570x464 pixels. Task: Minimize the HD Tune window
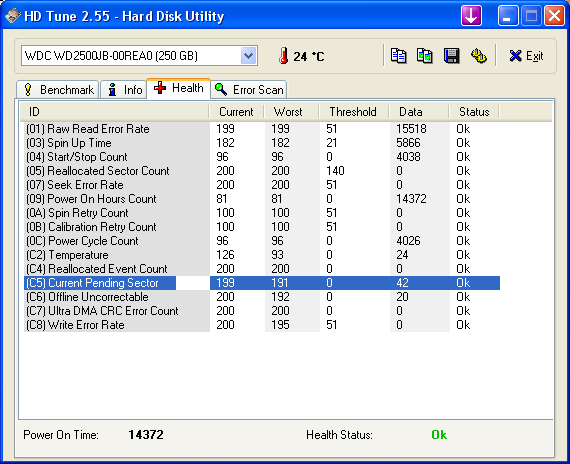click(508, 16)
